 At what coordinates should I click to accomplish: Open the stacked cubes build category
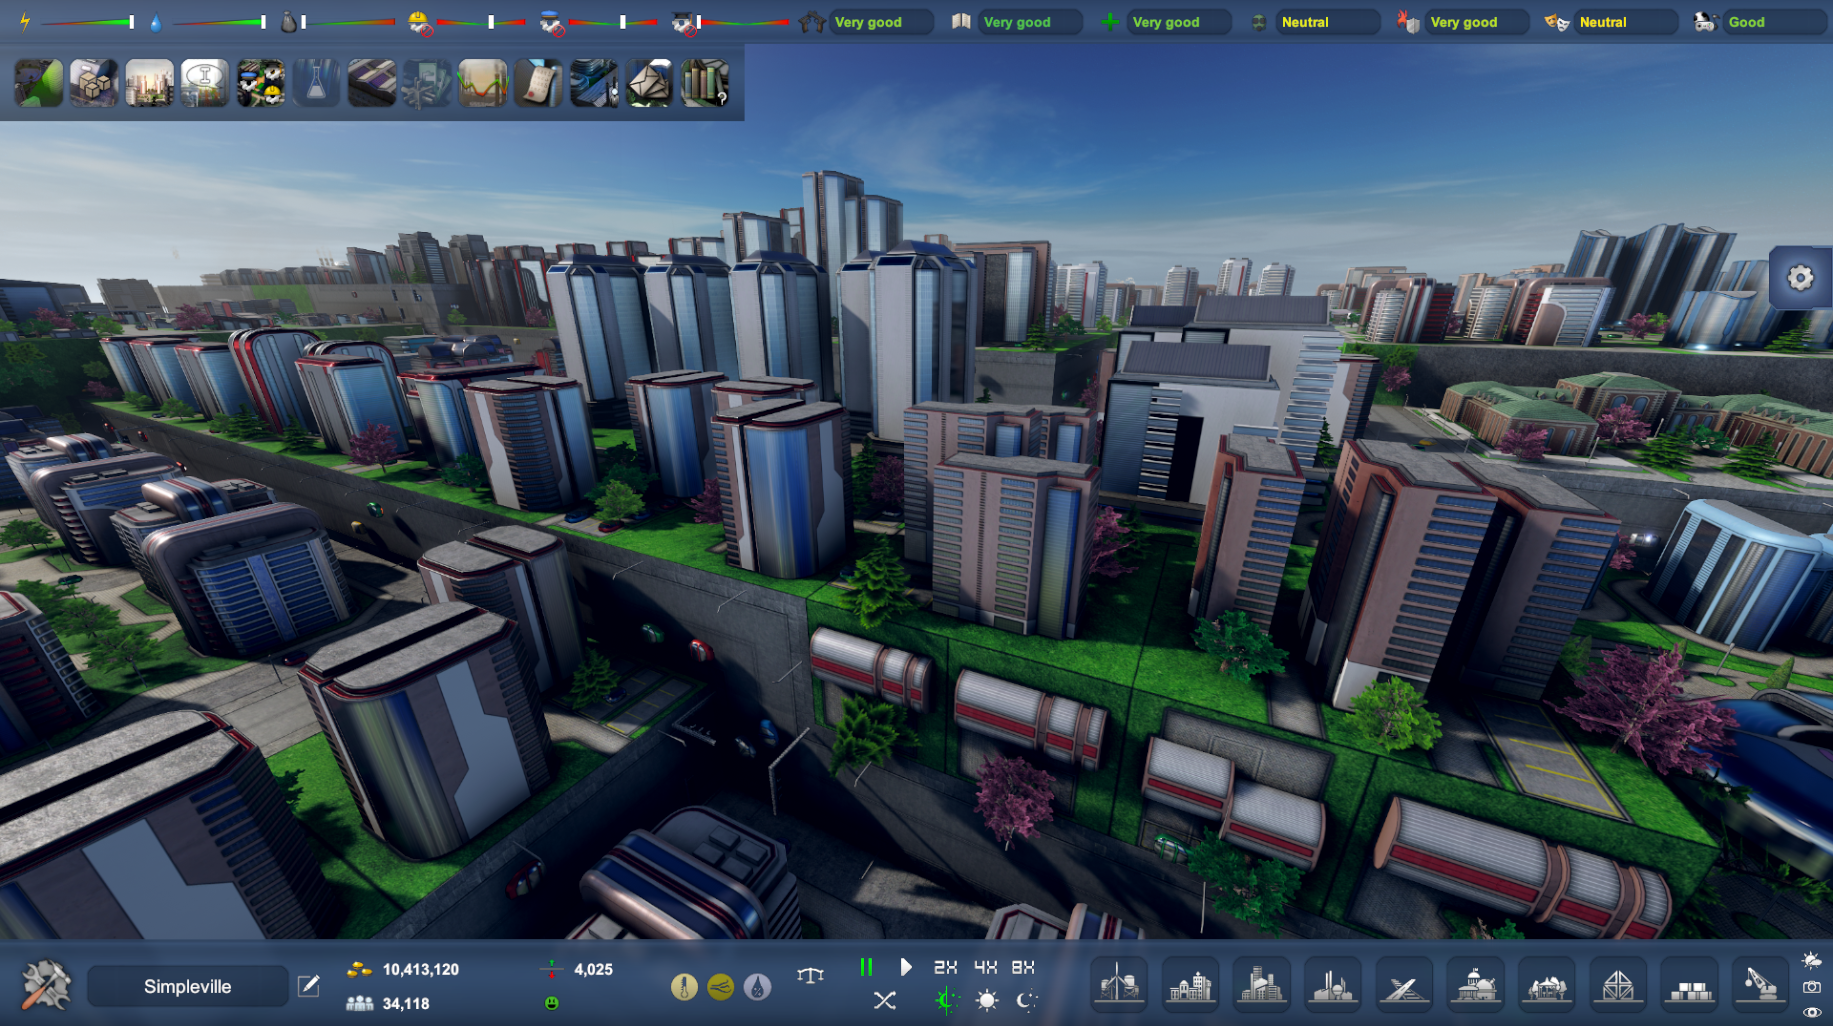pos(1689,985)
